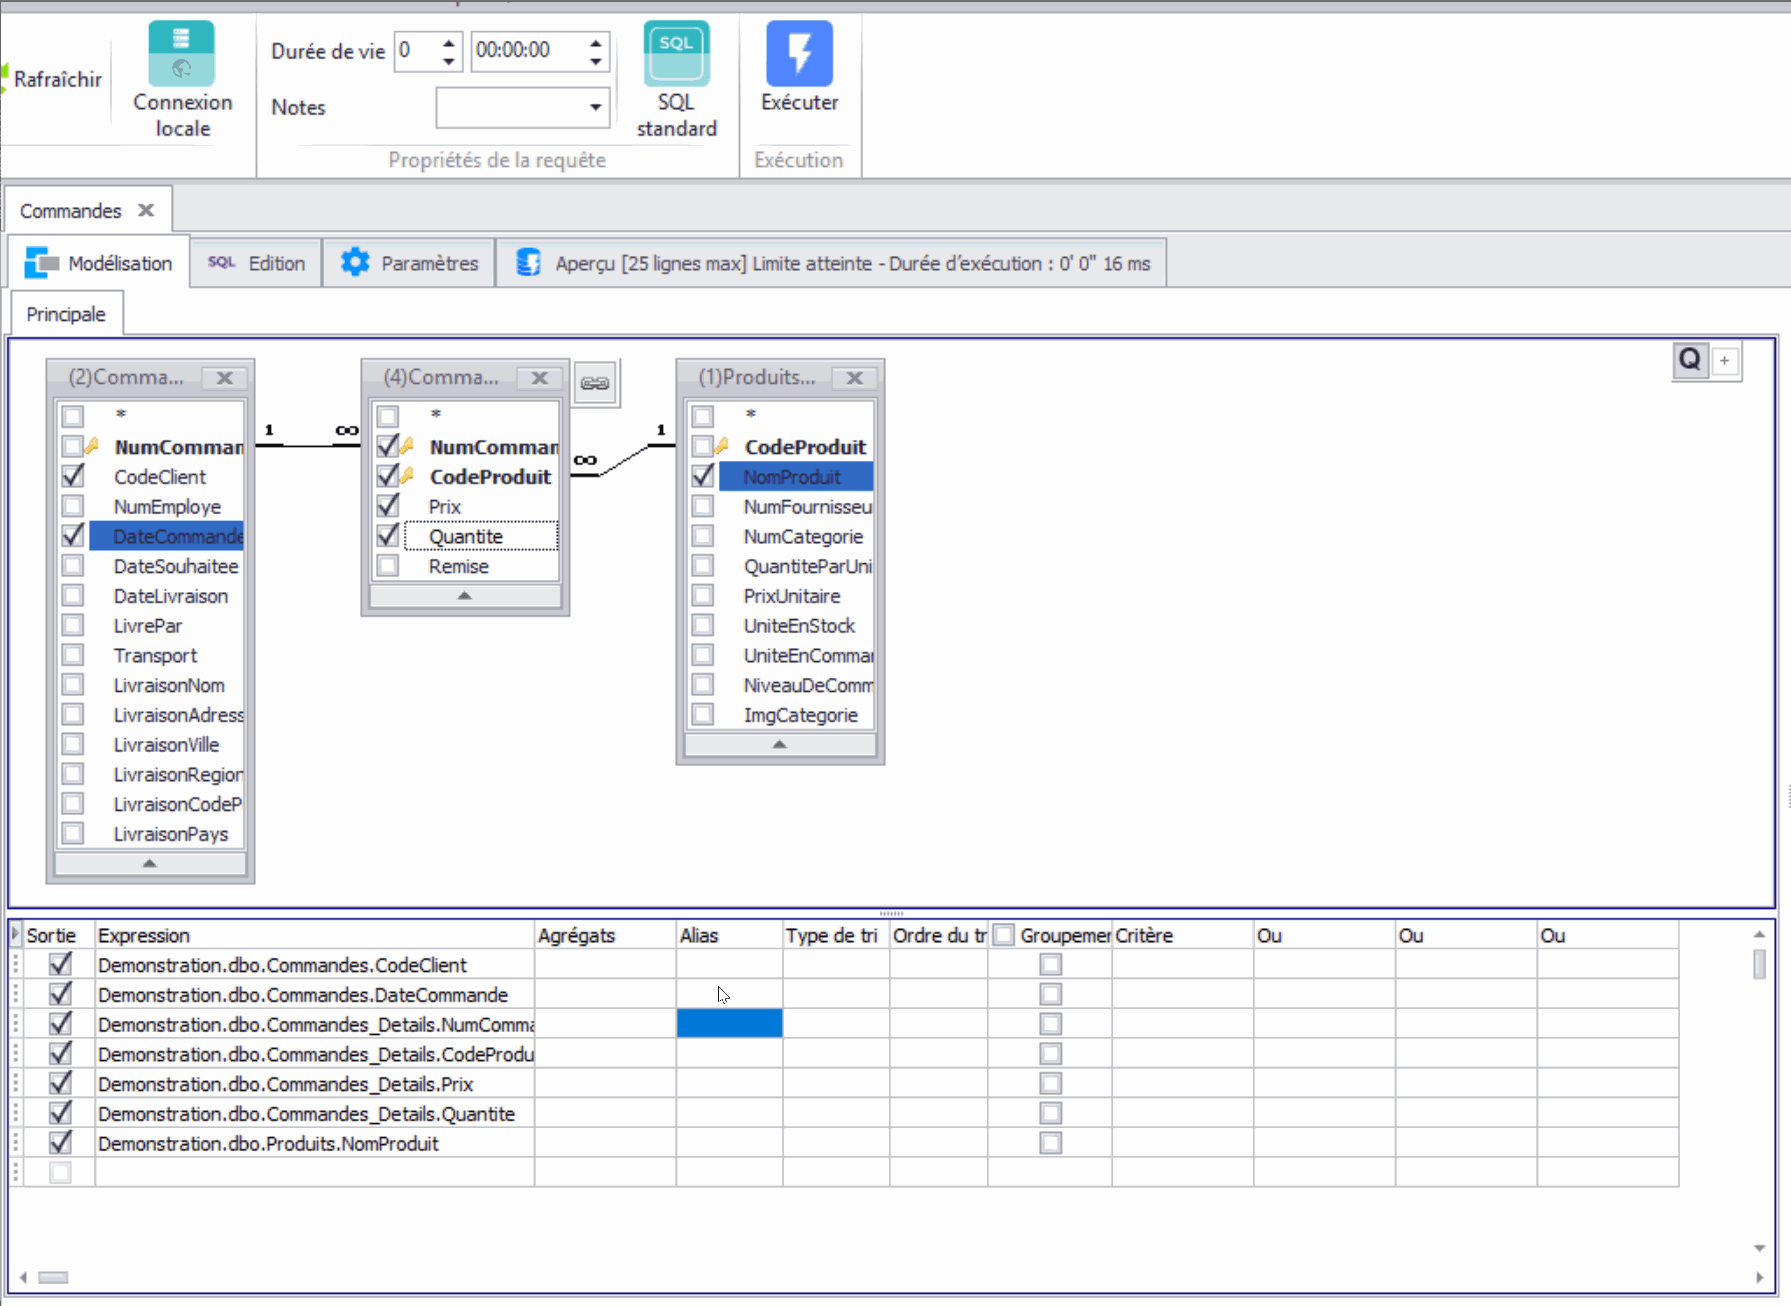
Task: Click the Q magnifier icon in diagram
Action: tap(1690, 360)
